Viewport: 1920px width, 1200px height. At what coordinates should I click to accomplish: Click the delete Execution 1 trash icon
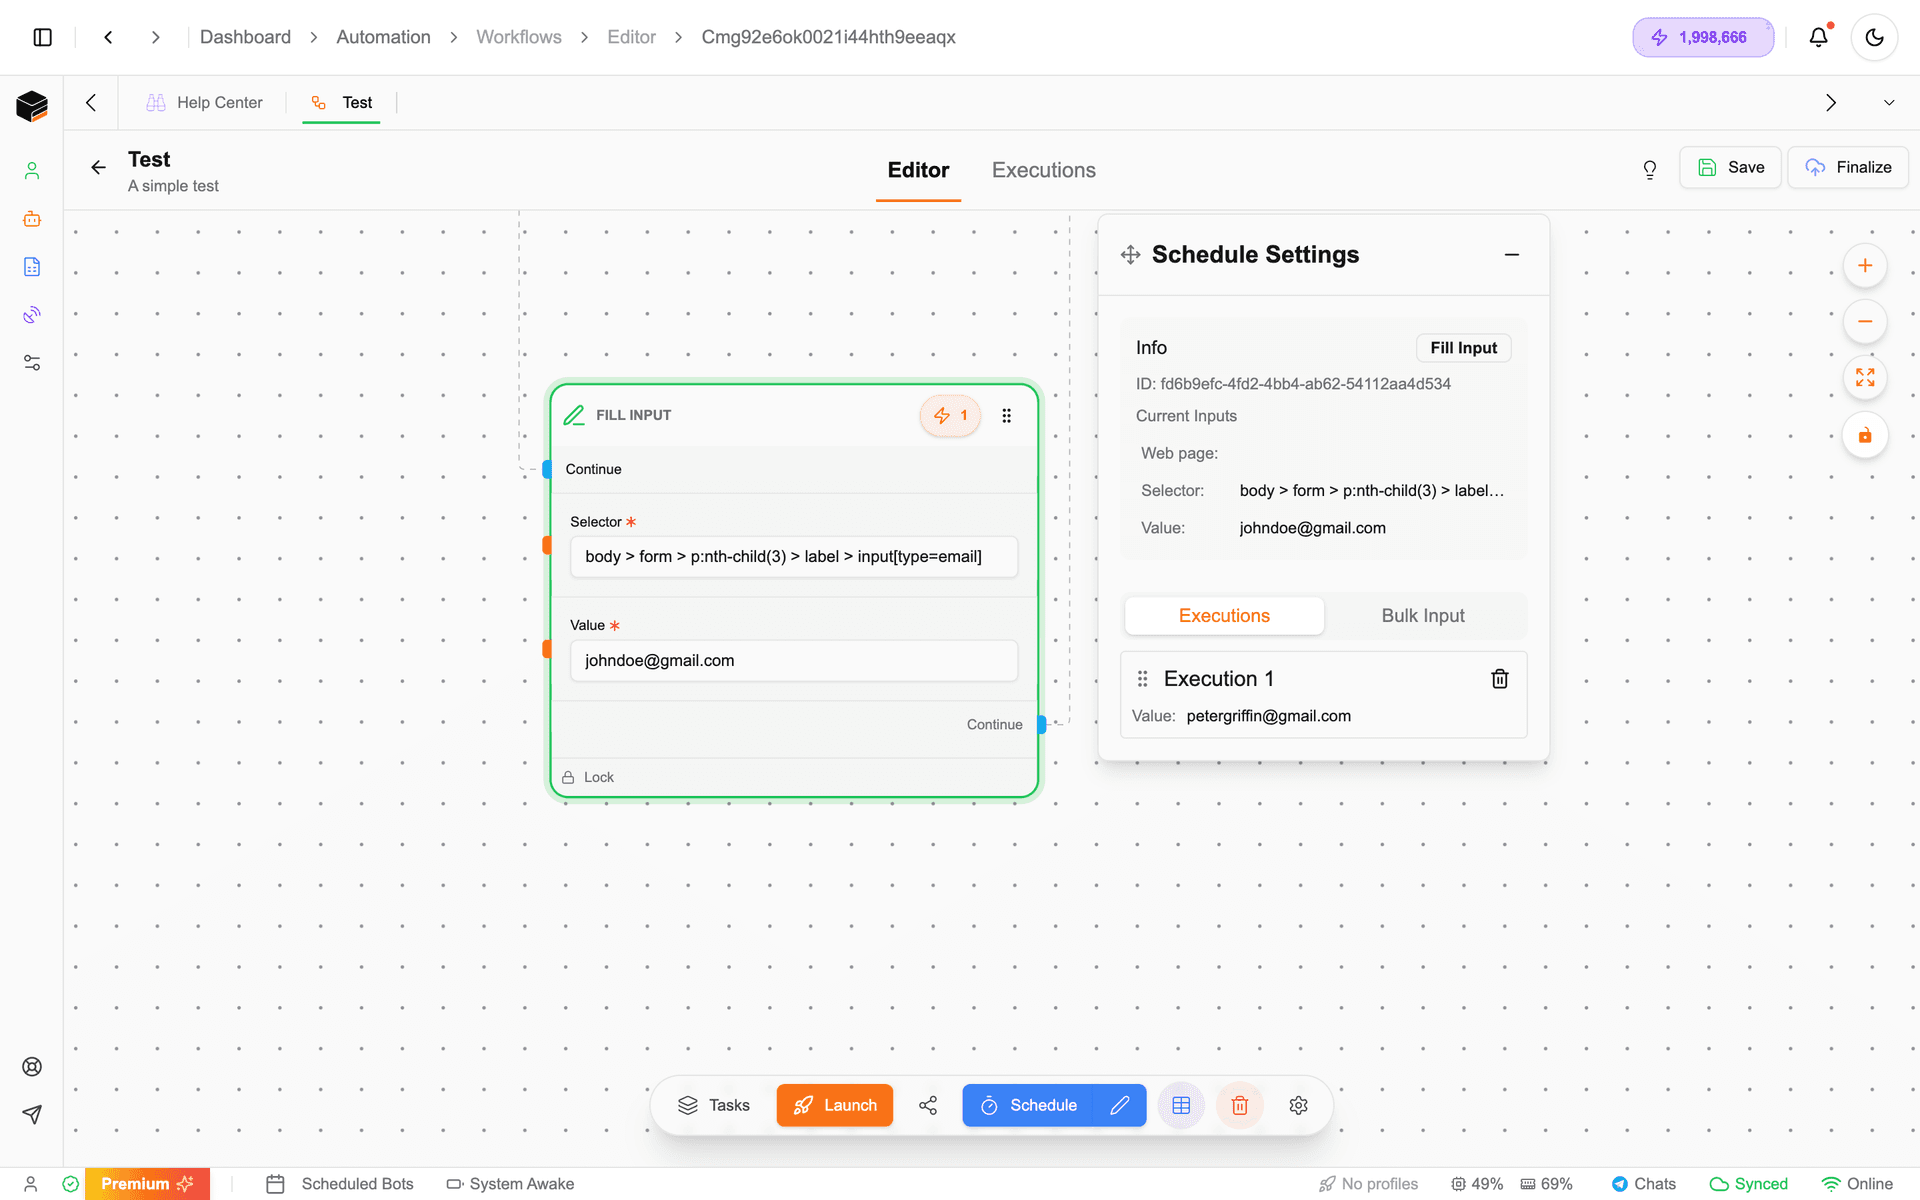coord(1499,679)
